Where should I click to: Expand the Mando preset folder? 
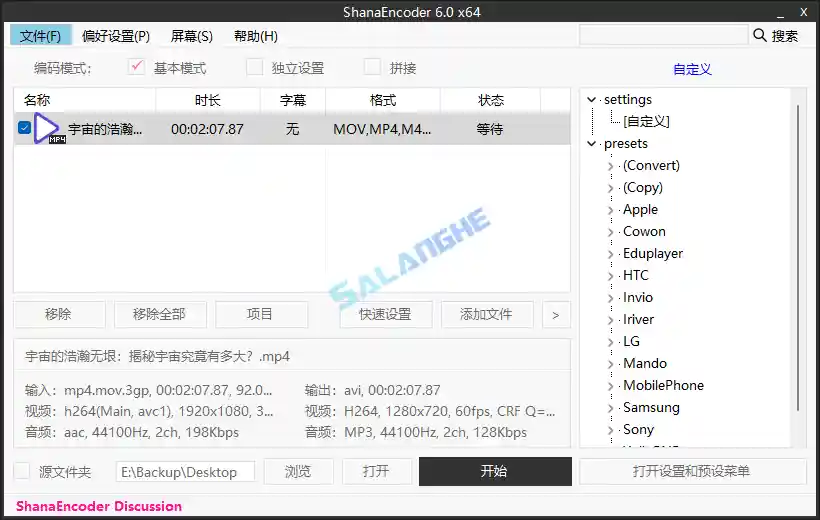pos(610,364)
